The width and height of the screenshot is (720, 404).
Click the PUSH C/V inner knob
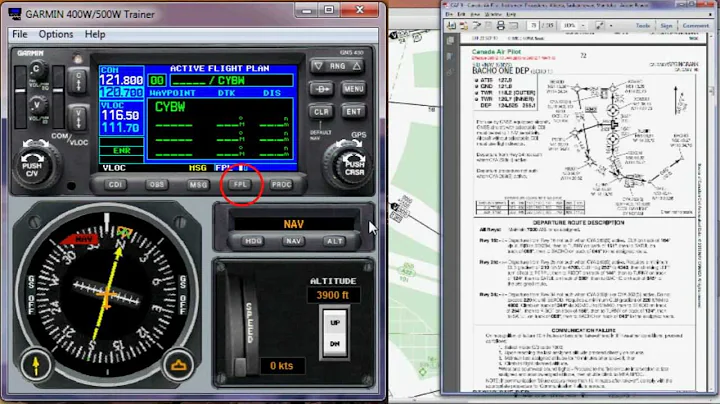pyautogui.click(x=32, y=168)
